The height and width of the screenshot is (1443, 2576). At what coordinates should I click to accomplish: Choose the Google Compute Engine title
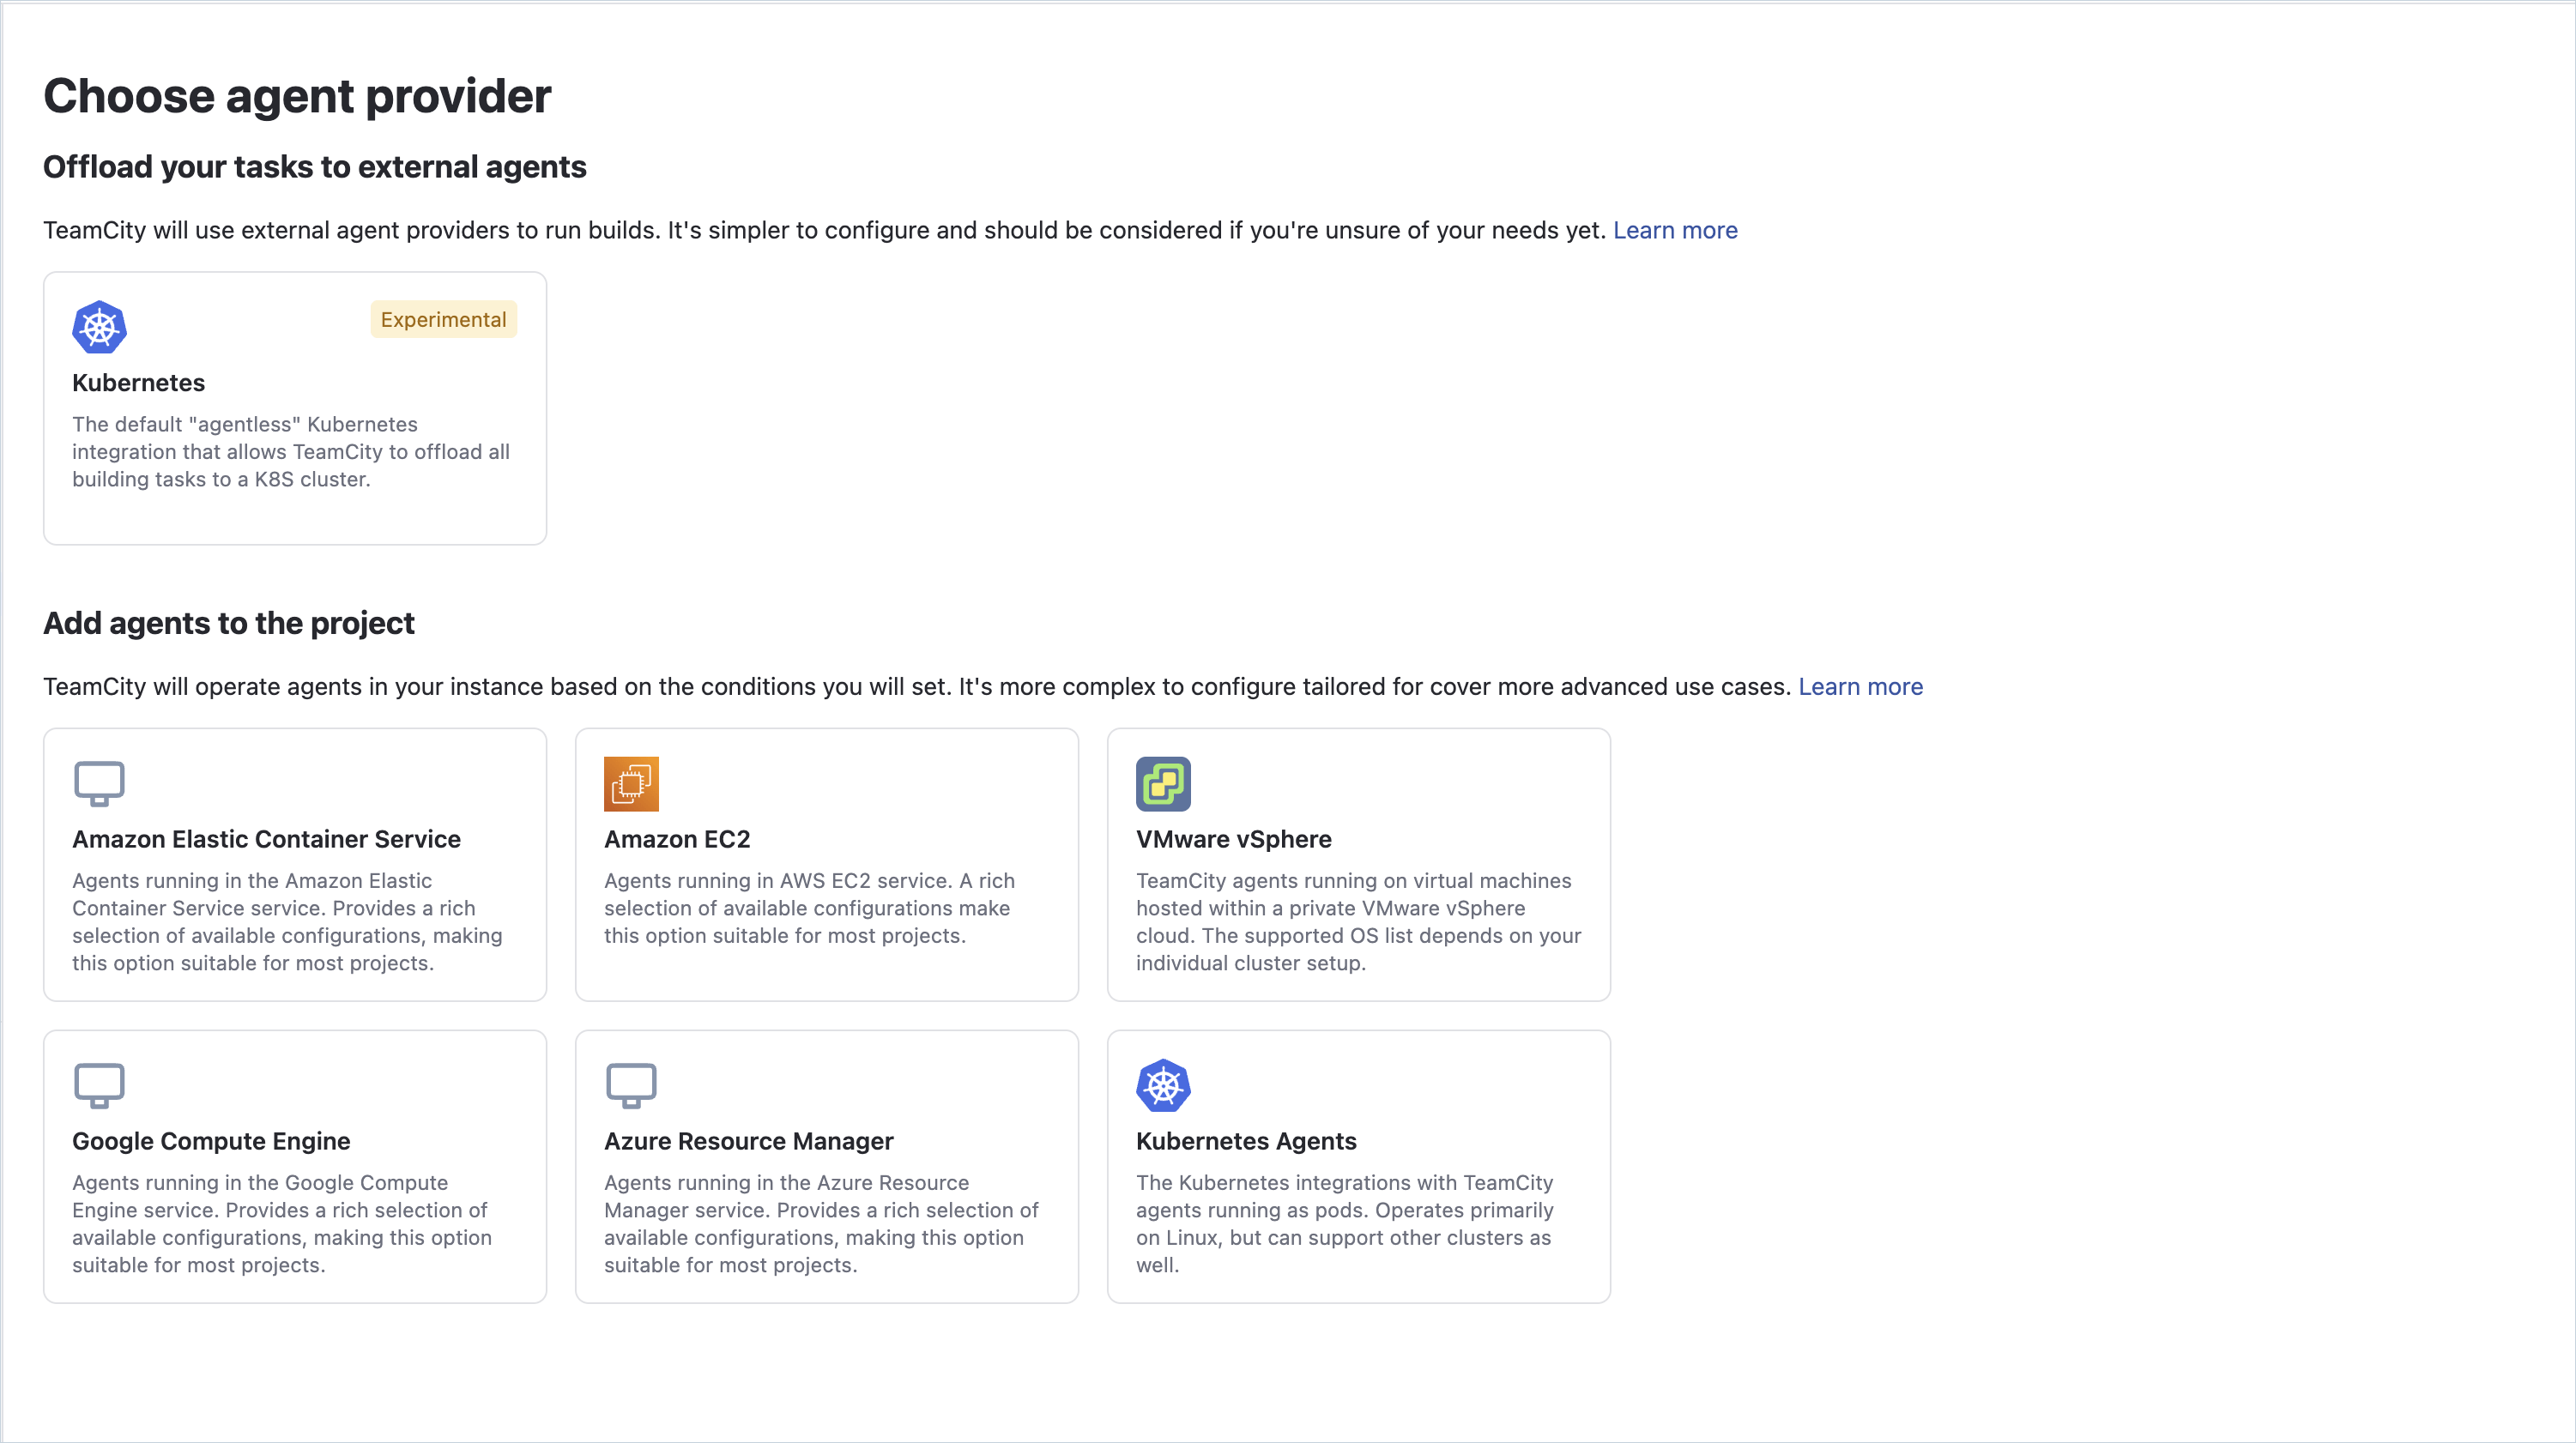(211, 1141)
